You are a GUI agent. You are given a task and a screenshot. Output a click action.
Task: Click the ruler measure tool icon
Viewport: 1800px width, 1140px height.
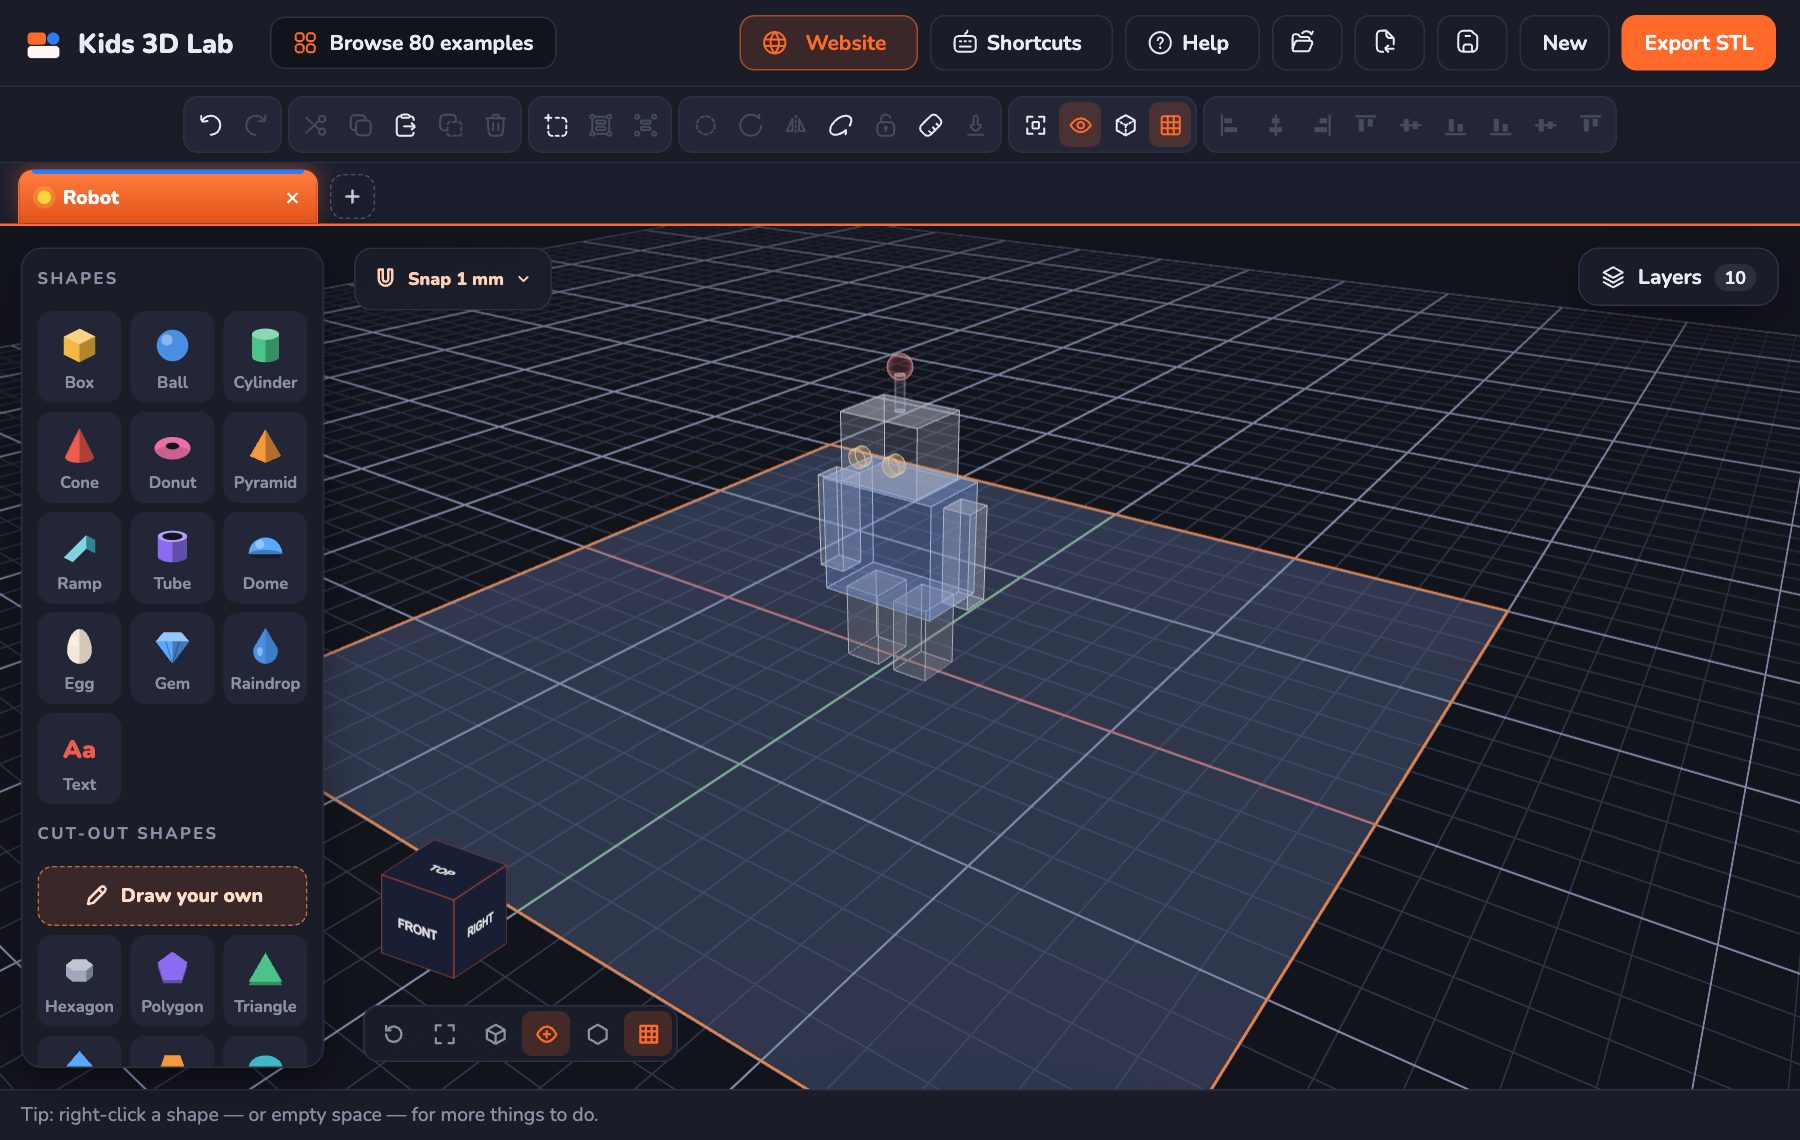click(x=930, y=125)
